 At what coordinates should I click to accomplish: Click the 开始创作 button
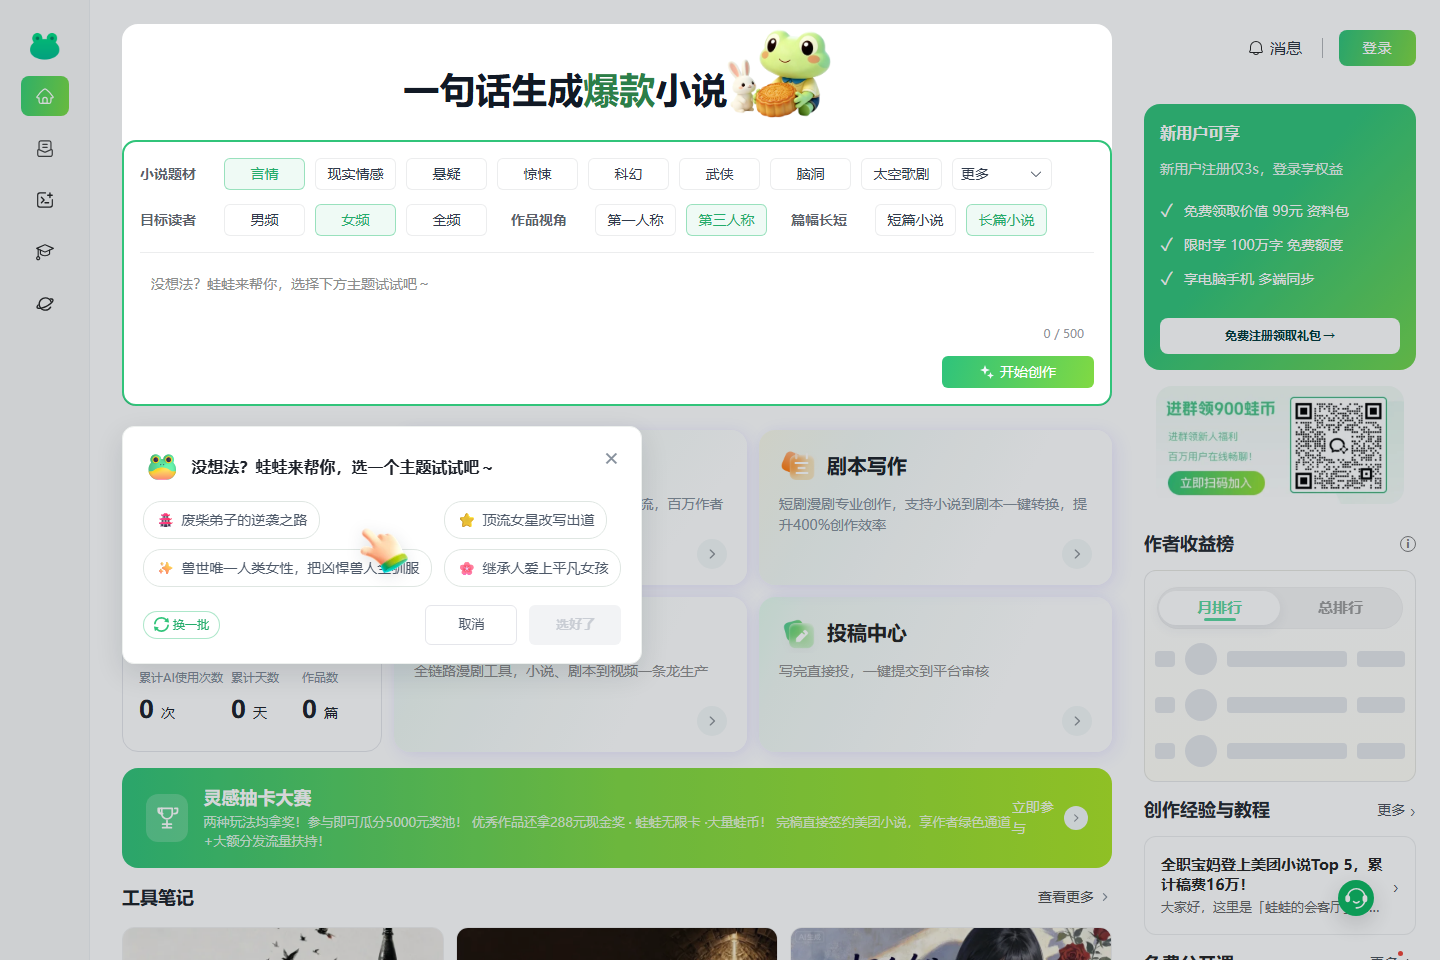[x=1018, y=372]
